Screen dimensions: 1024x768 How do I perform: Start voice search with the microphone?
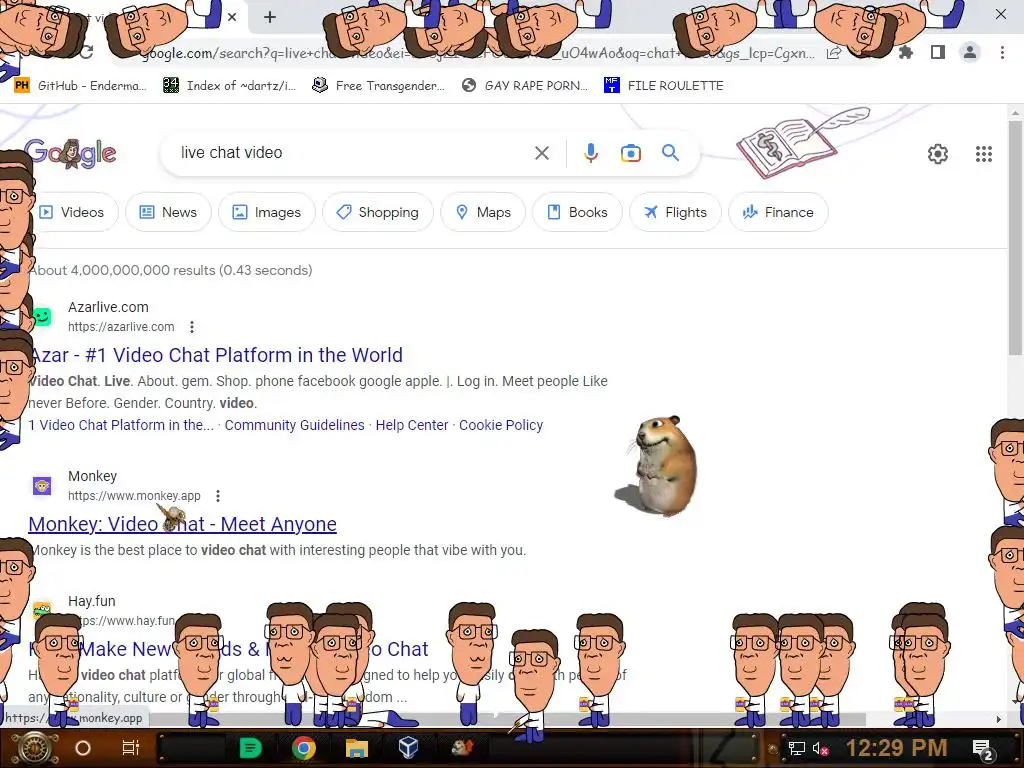click(590, 153)
